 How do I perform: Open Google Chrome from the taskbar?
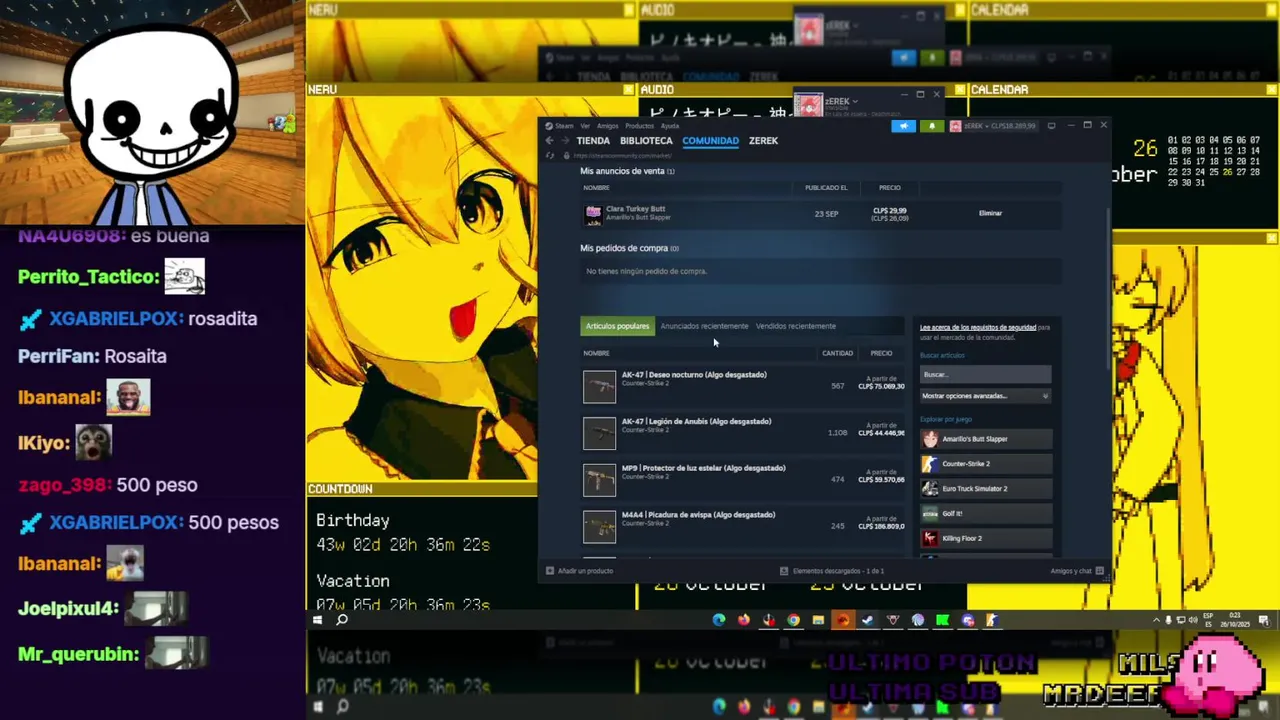point(793,620)
